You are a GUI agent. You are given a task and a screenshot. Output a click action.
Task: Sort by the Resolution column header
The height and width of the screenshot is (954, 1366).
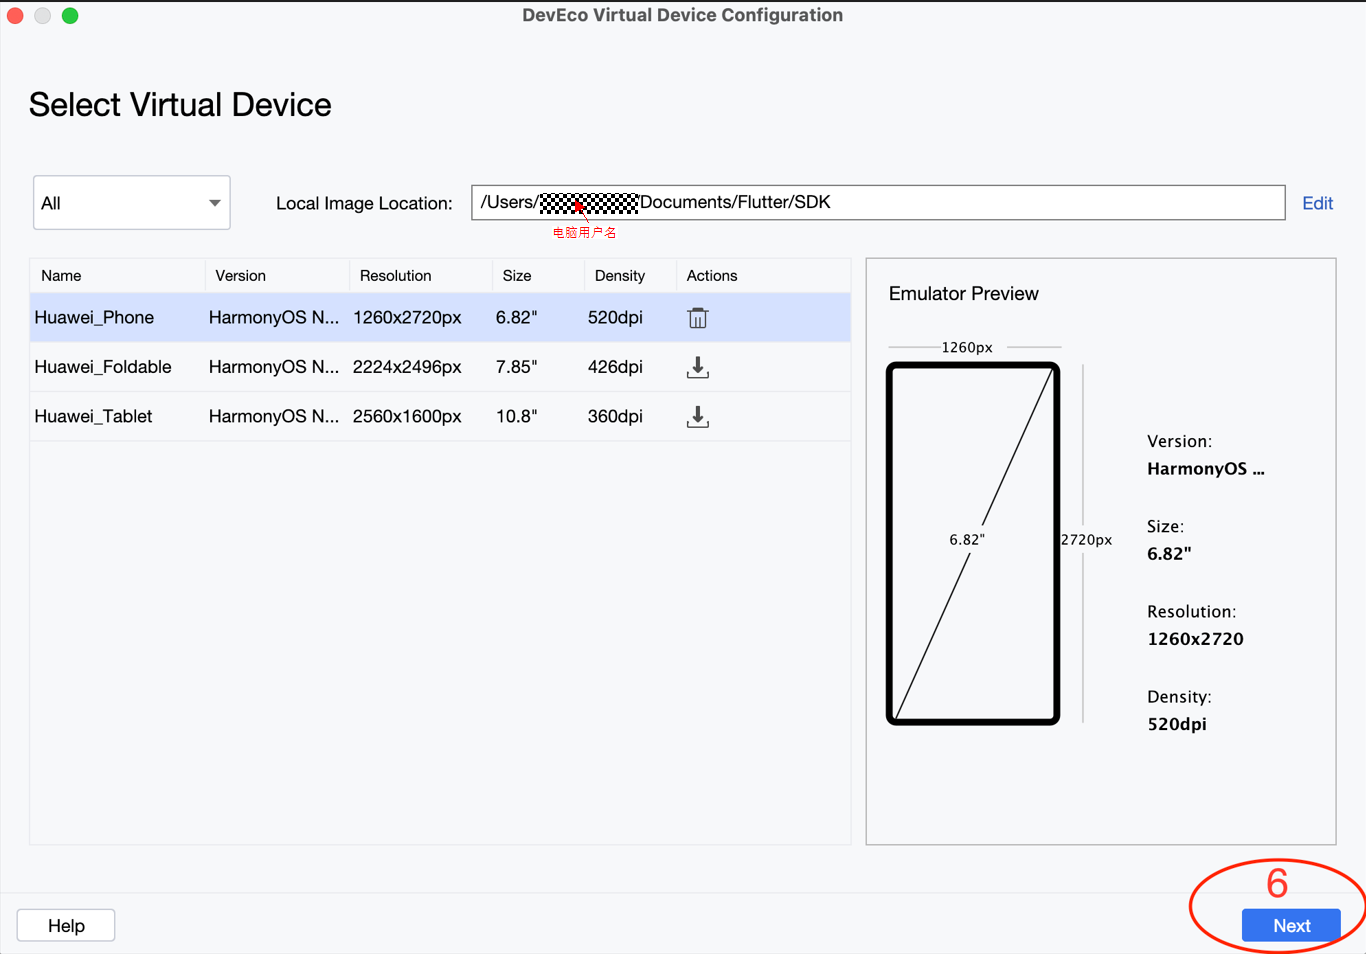395,276
